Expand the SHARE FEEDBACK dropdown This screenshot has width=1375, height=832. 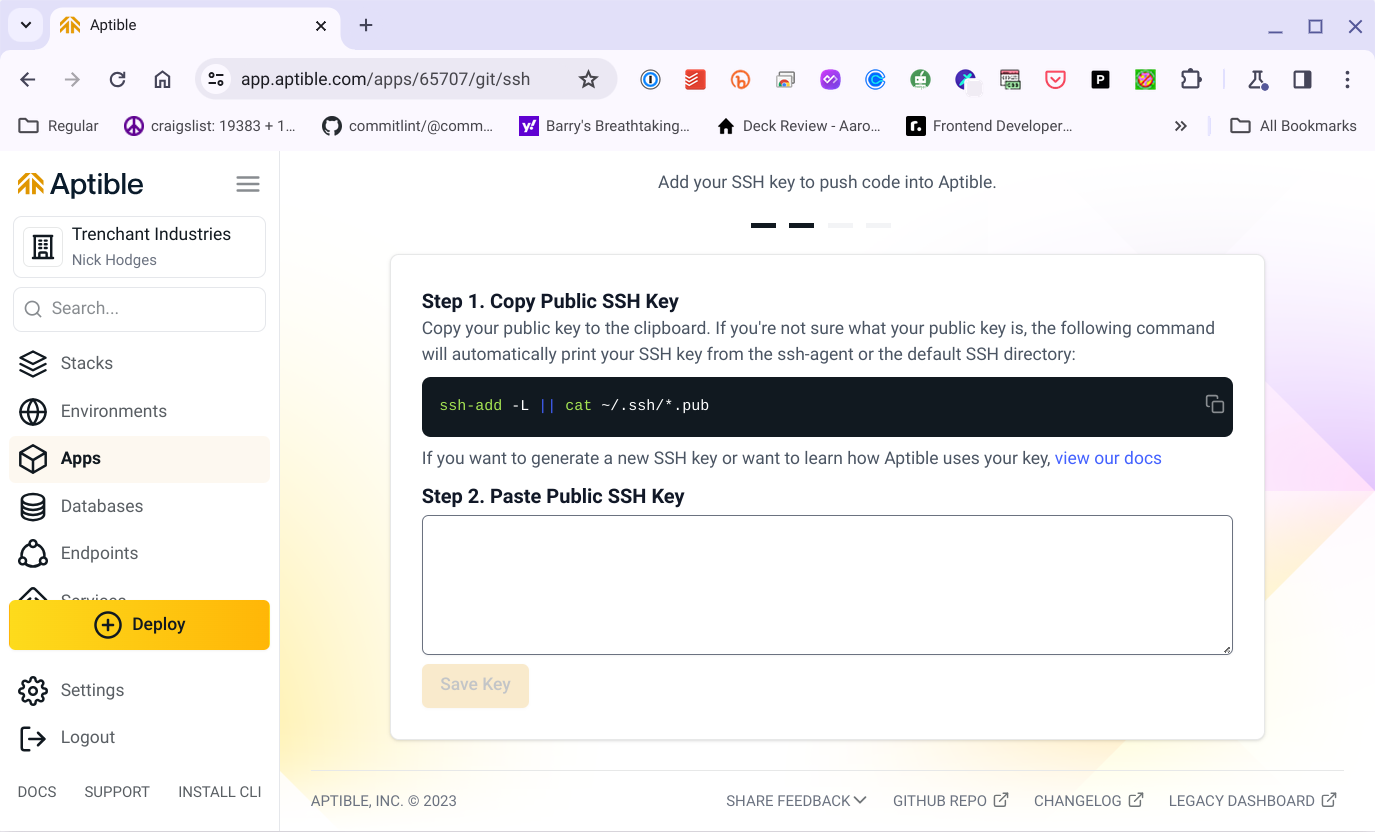coord(796,801)
